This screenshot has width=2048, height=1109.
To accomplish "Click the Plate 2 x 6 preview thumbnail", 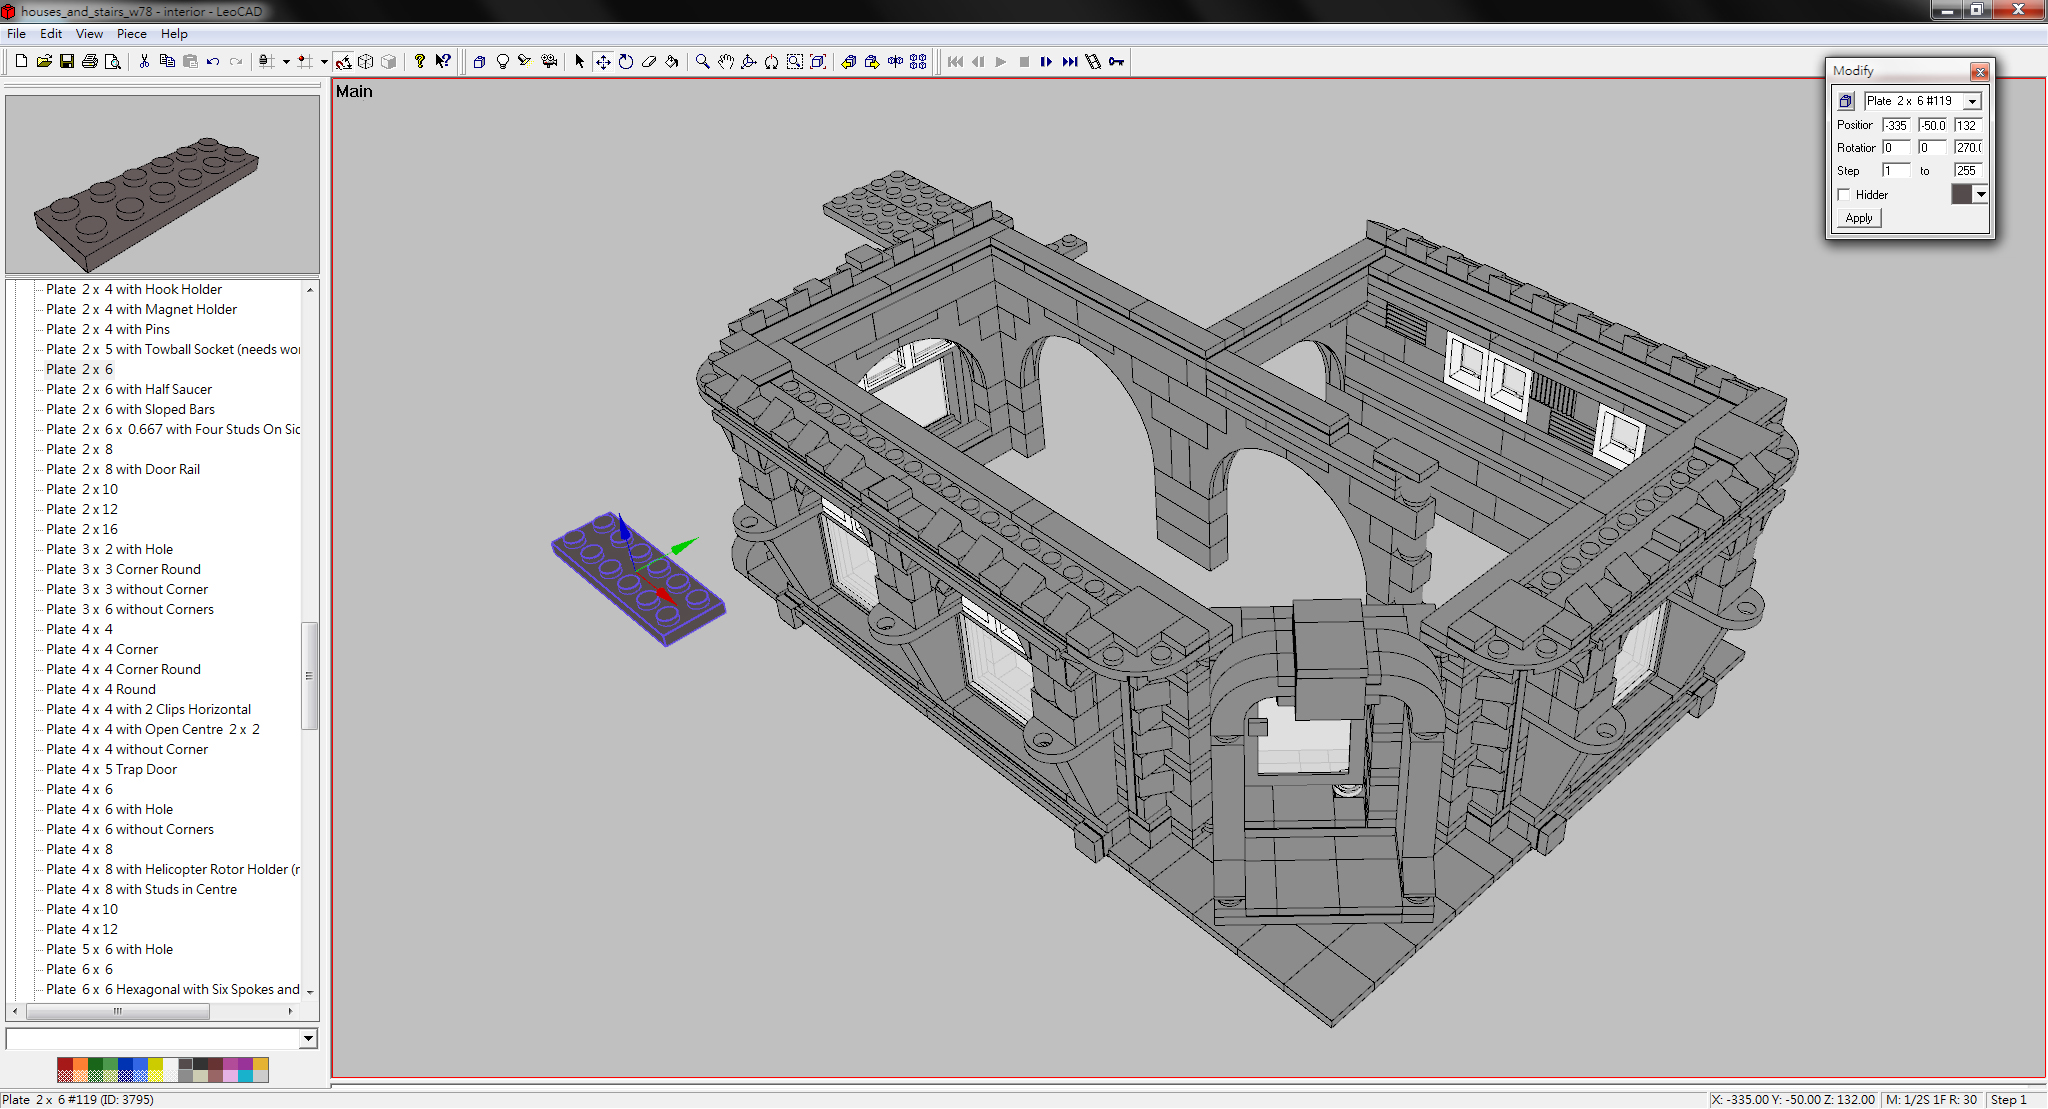I will point(162,184).
